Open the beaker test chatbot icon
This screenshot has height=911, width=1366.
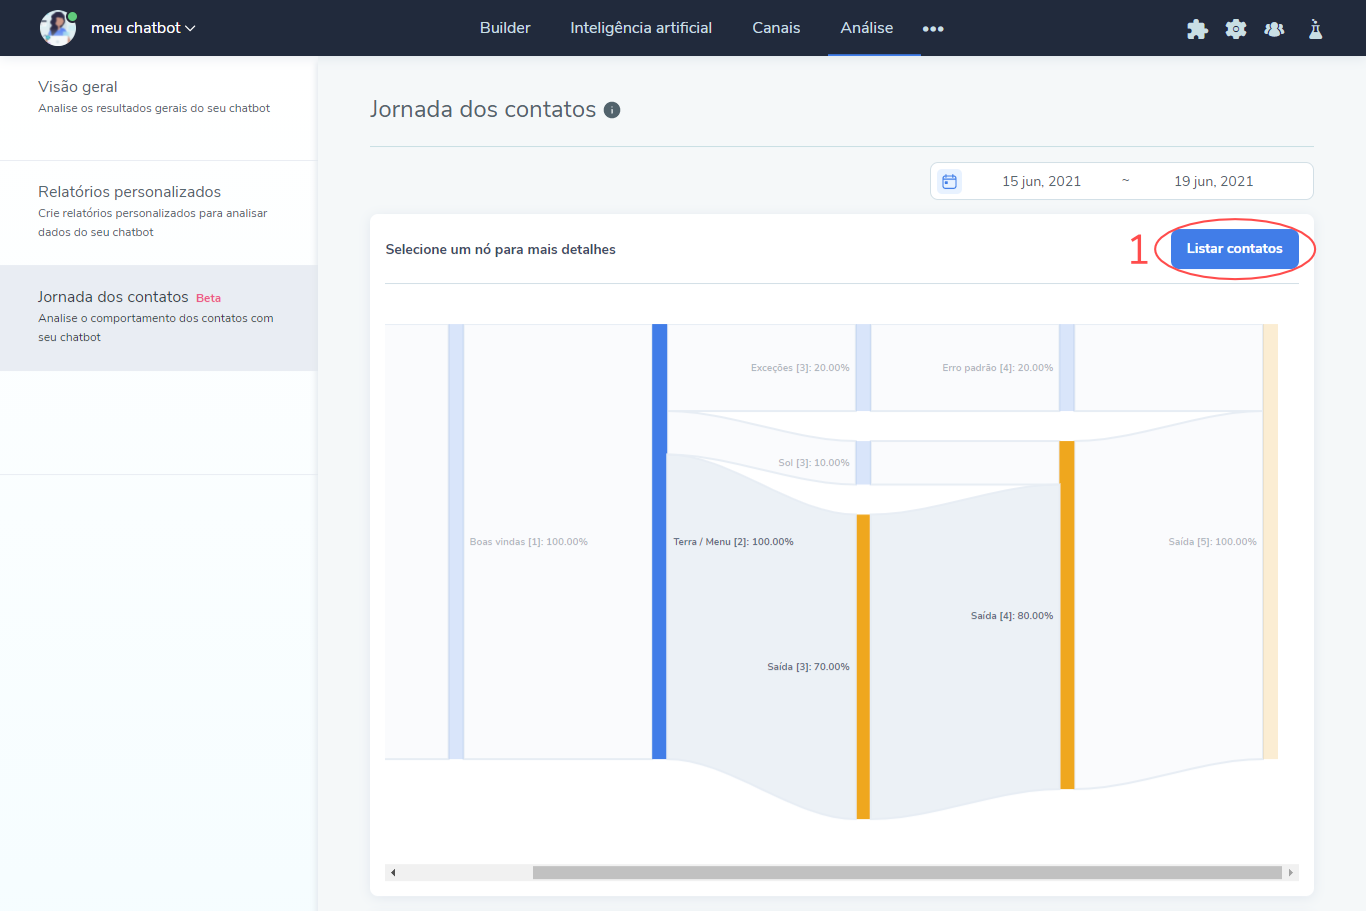click(x=1315, y=29)
